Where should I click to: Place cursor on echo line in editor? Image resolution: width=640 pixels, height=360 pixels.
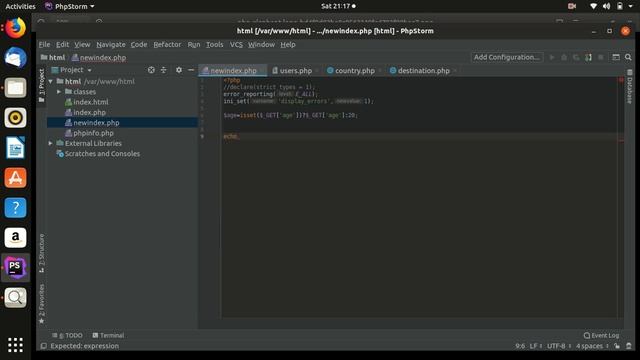[420, 136]
